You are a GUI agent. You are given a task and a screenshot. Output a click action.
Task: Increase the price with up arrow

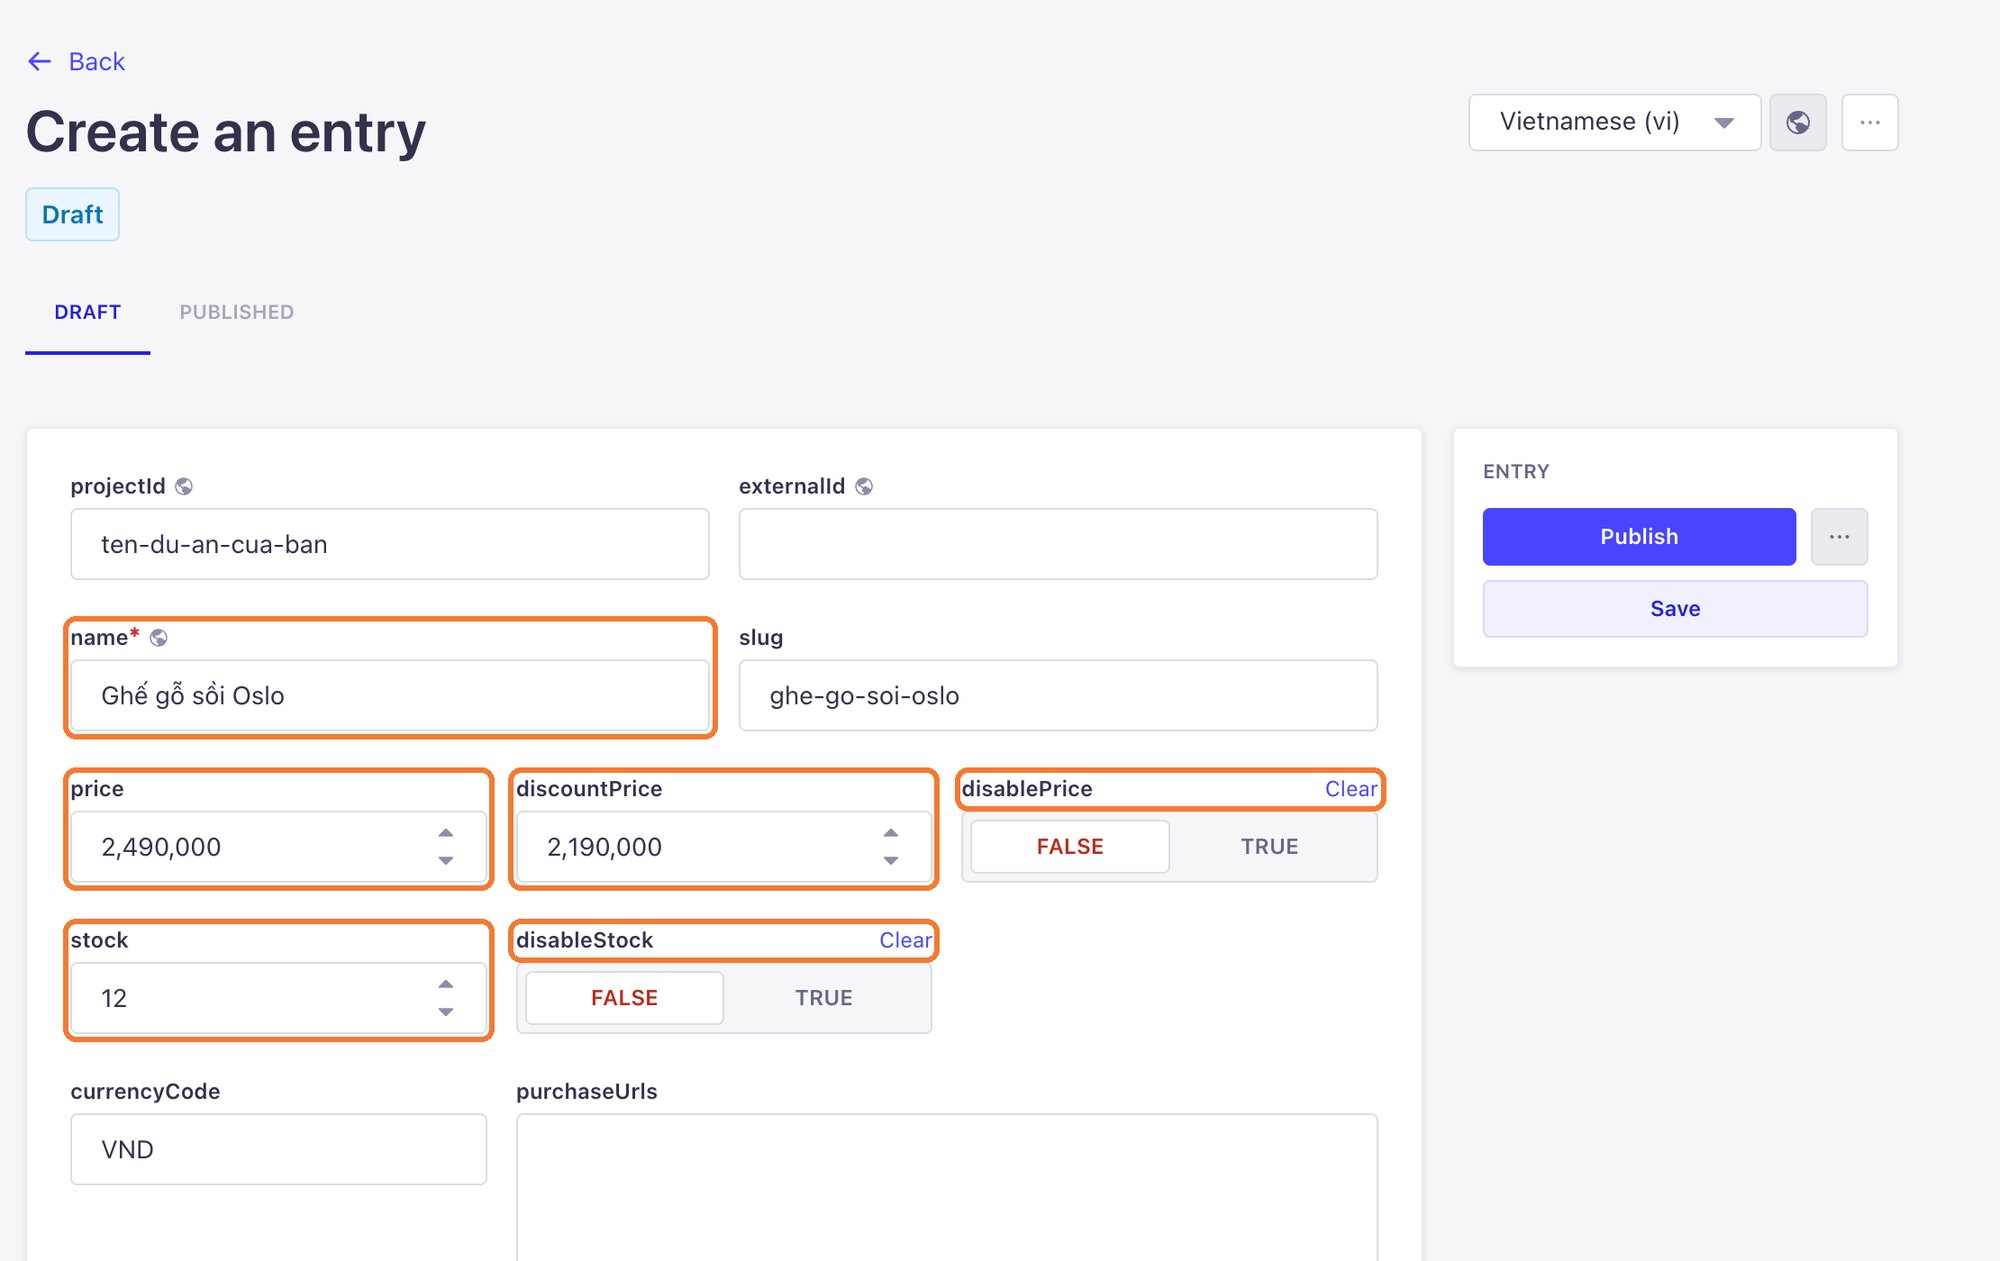pyautogui.click(x=446, y=833)
